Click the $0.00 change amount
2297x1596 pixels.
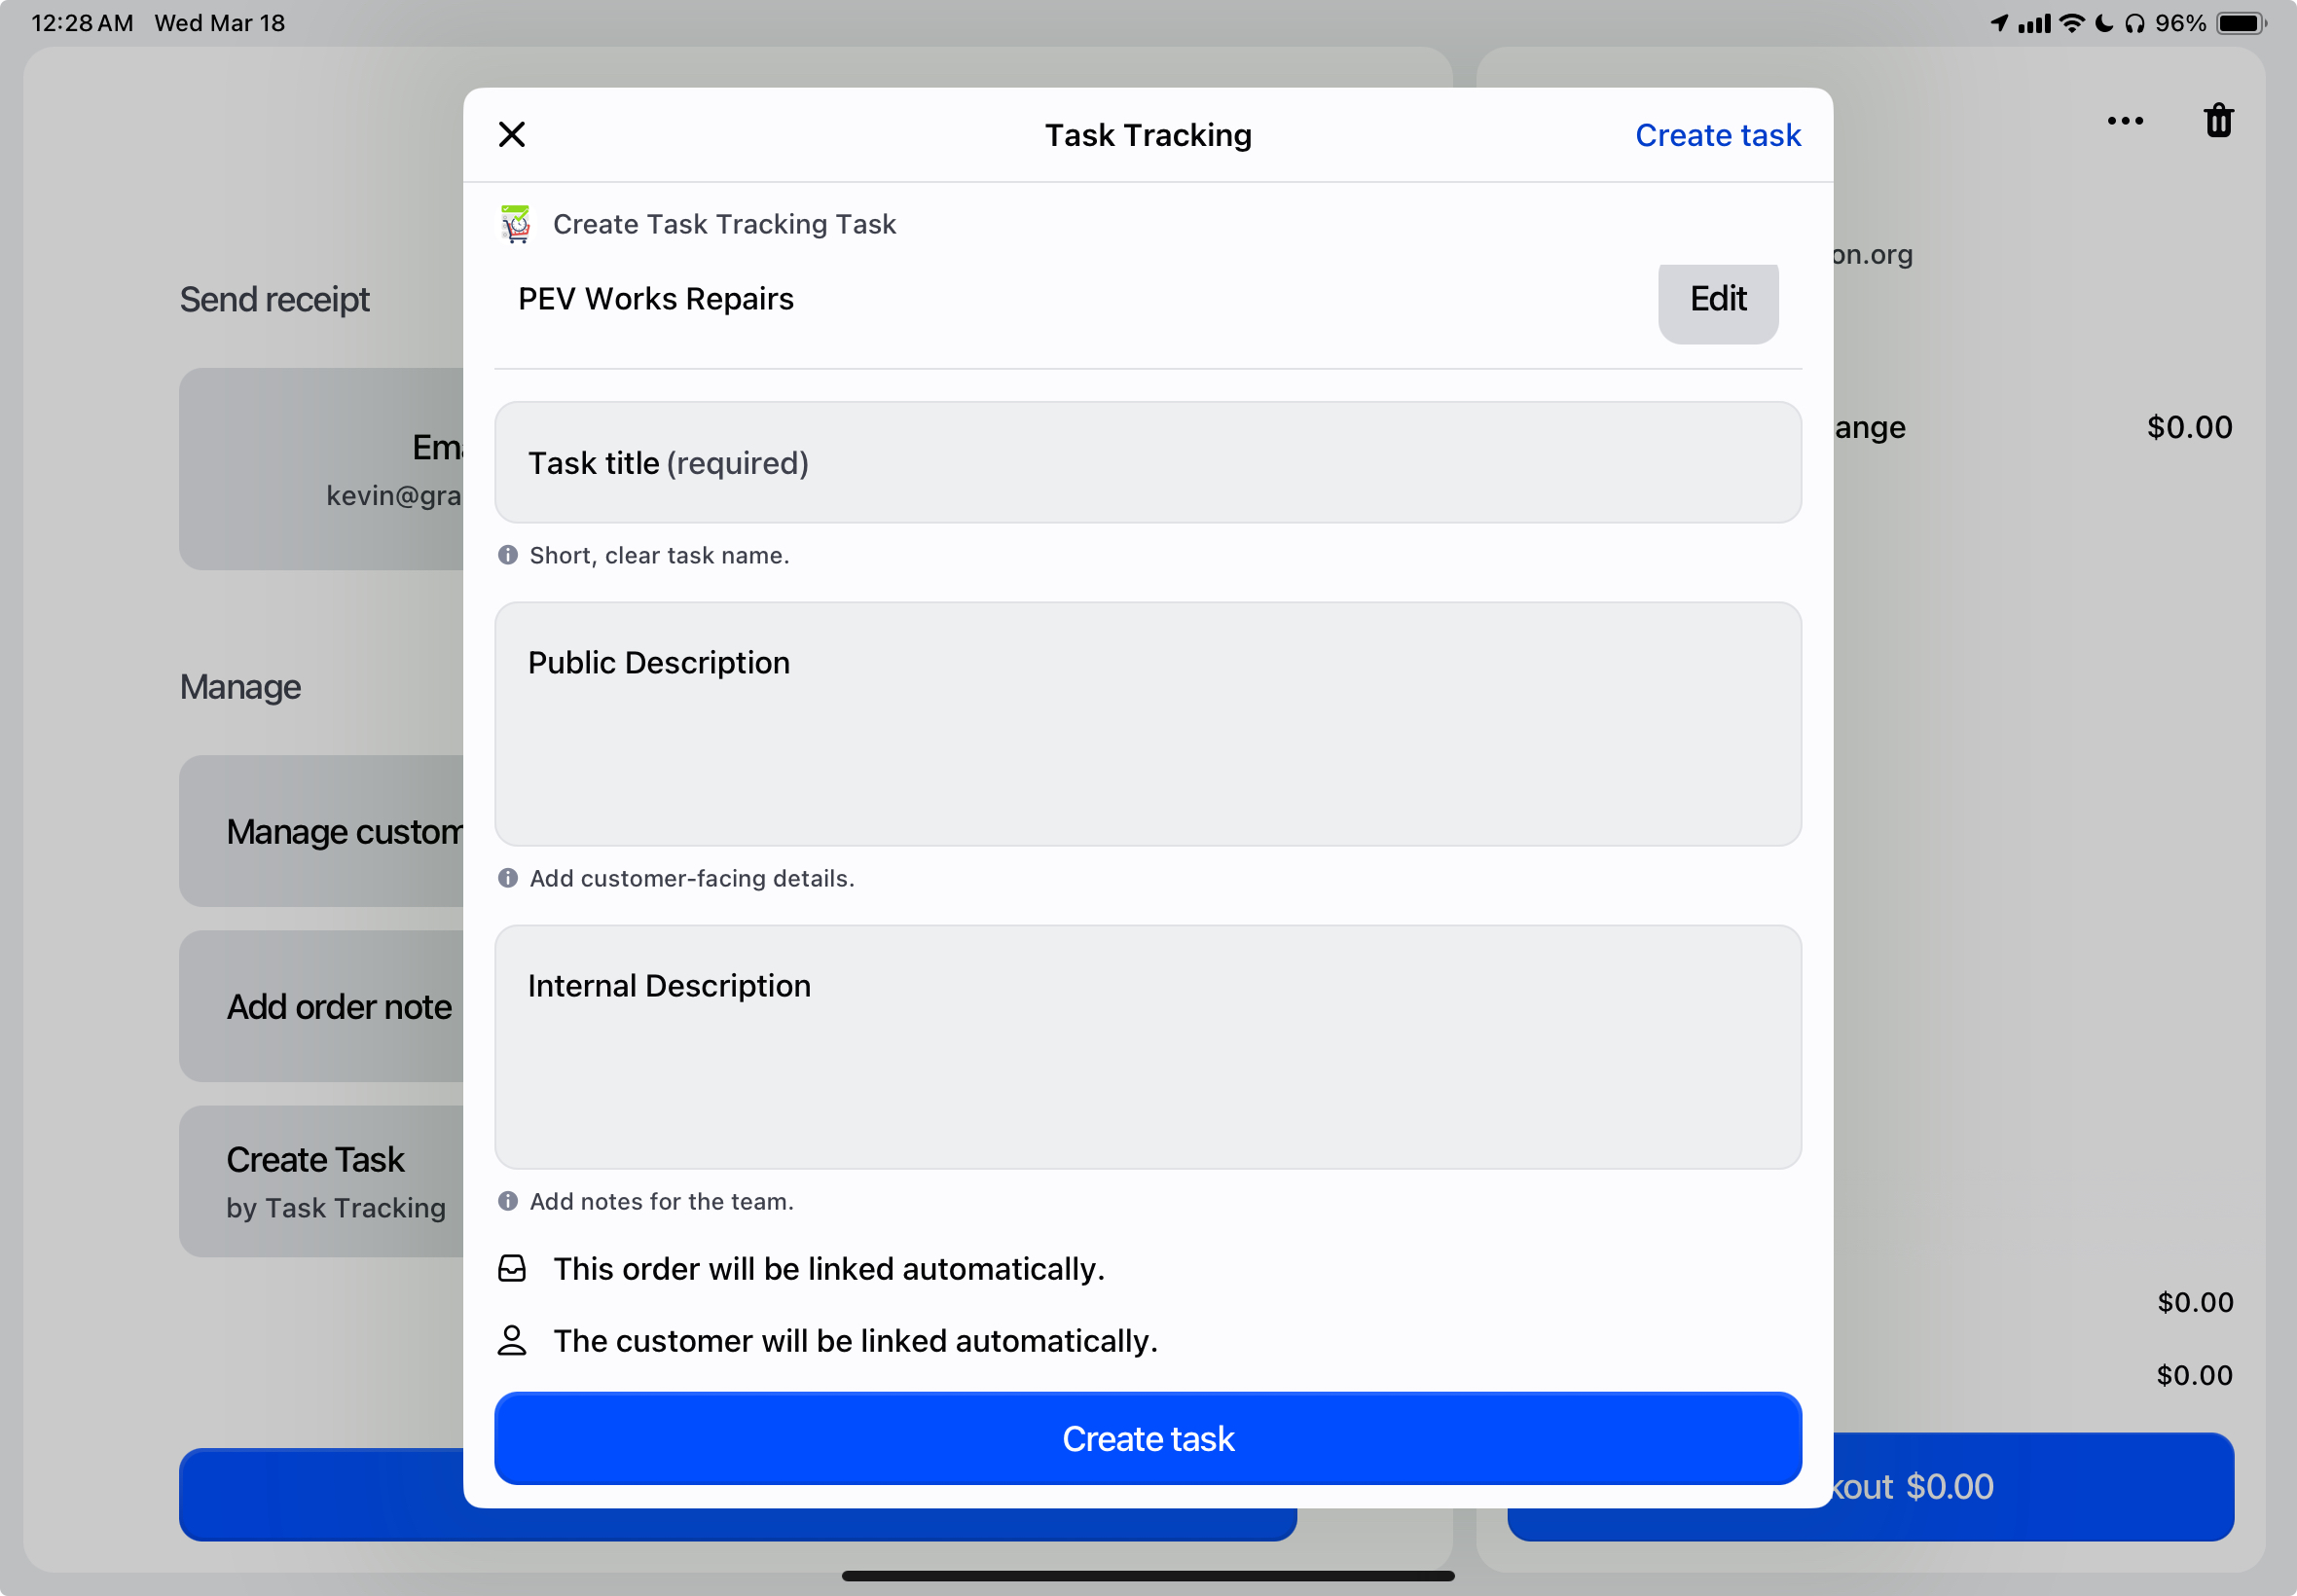(2189, 427)
